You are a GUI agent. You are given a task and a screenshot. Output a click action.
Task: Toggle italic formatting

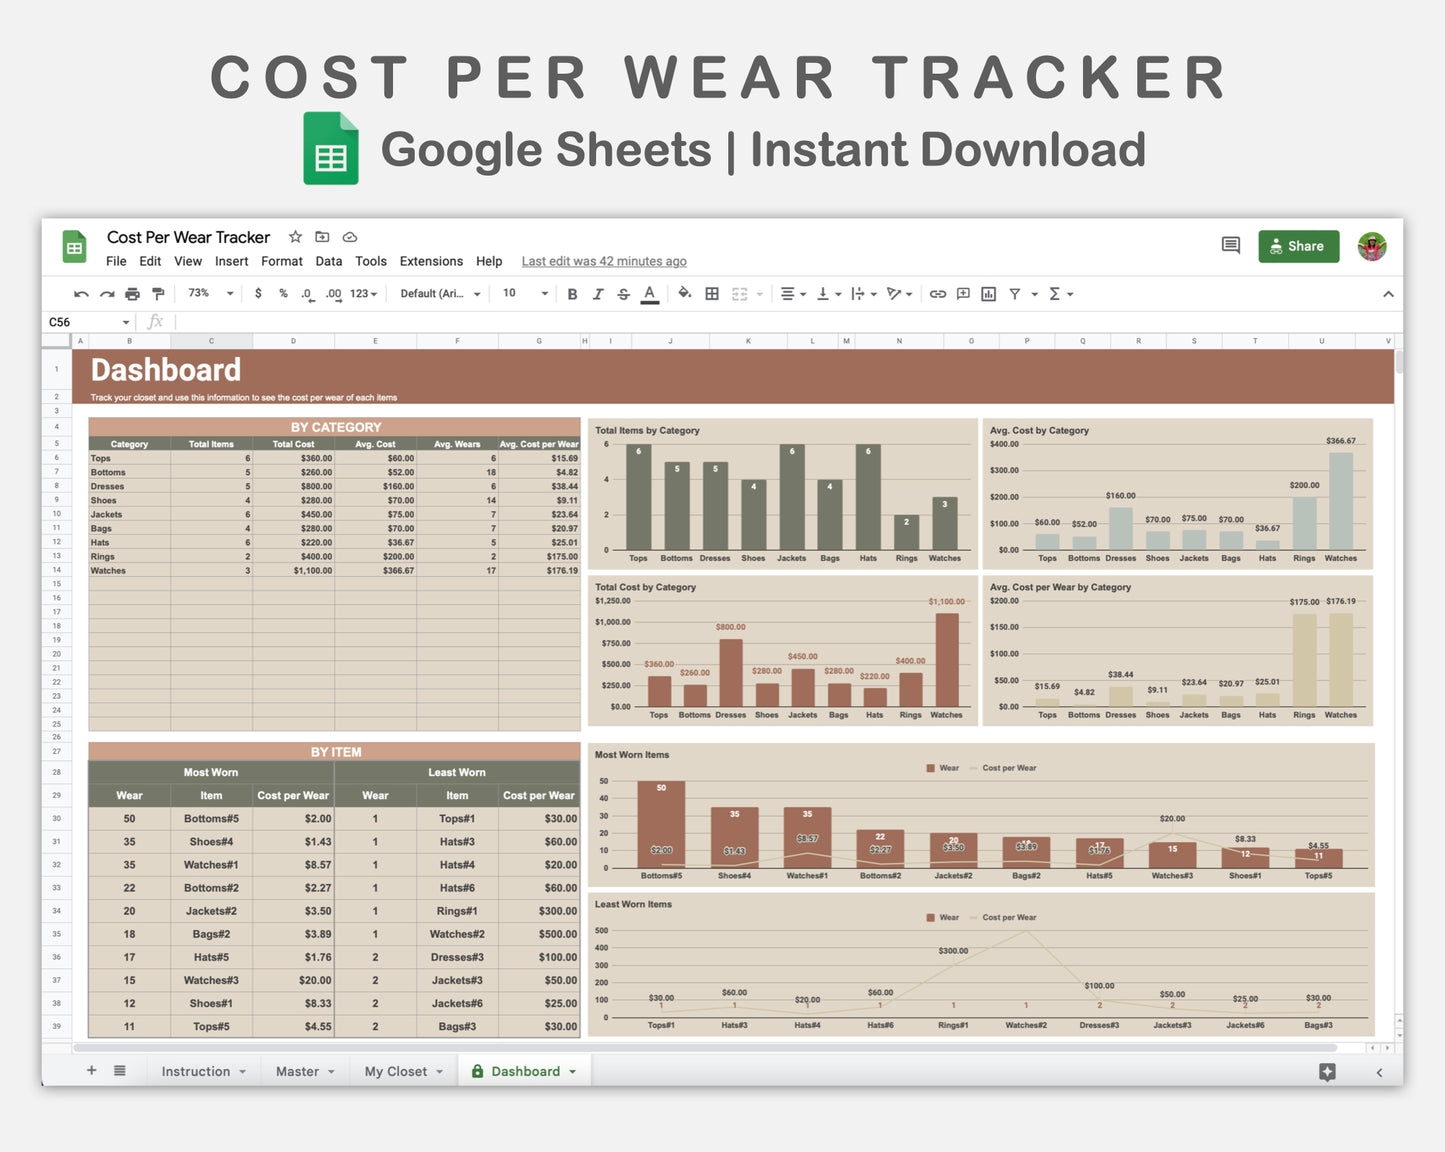(598, 293)
